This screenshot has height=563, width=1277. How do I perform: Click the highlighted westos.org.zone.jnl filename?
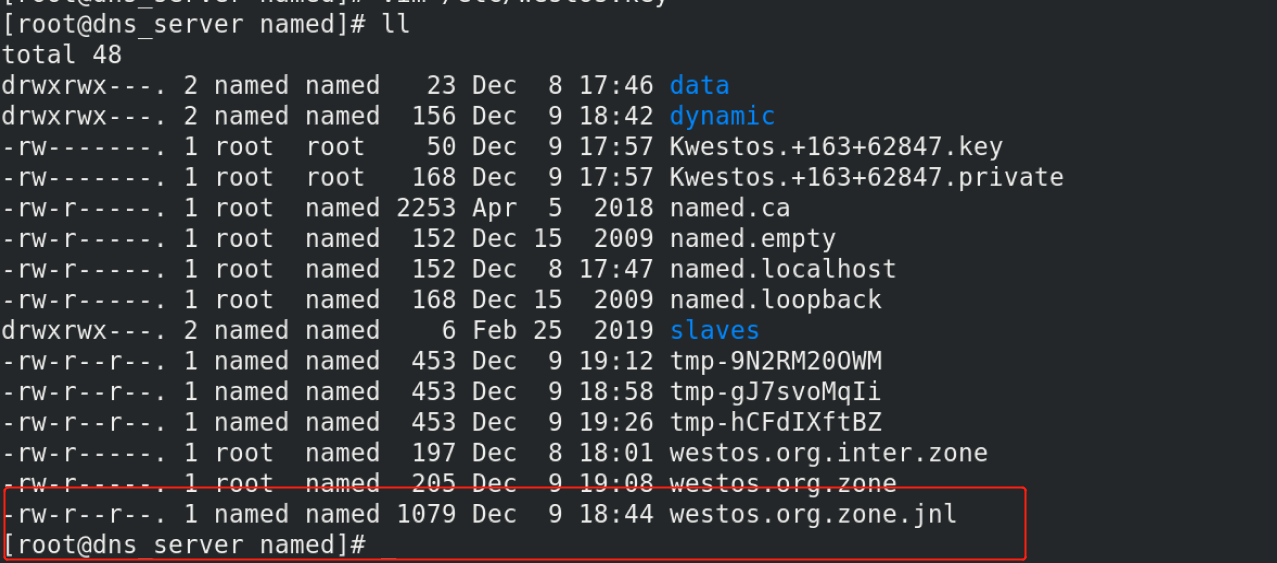[813, 515]
